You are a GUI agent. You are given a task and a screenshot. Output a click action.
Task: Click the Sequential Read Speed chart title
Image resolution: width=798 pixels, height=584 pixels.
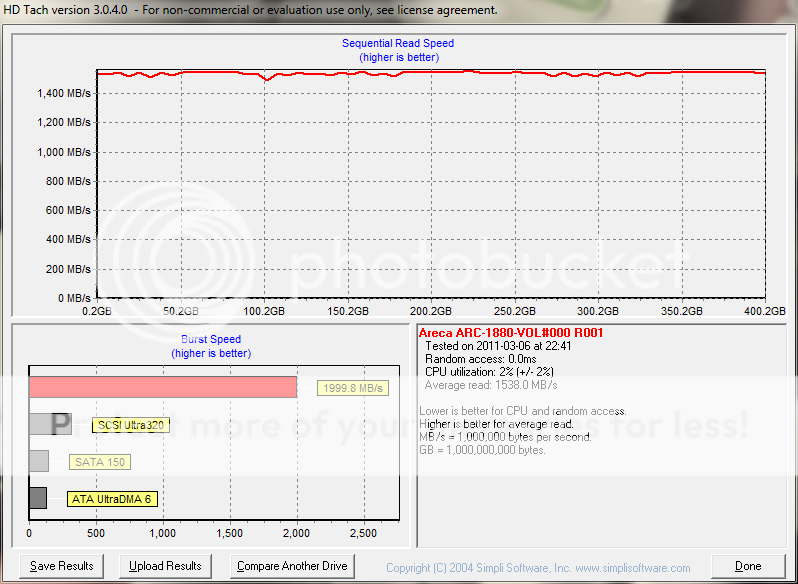398,43
